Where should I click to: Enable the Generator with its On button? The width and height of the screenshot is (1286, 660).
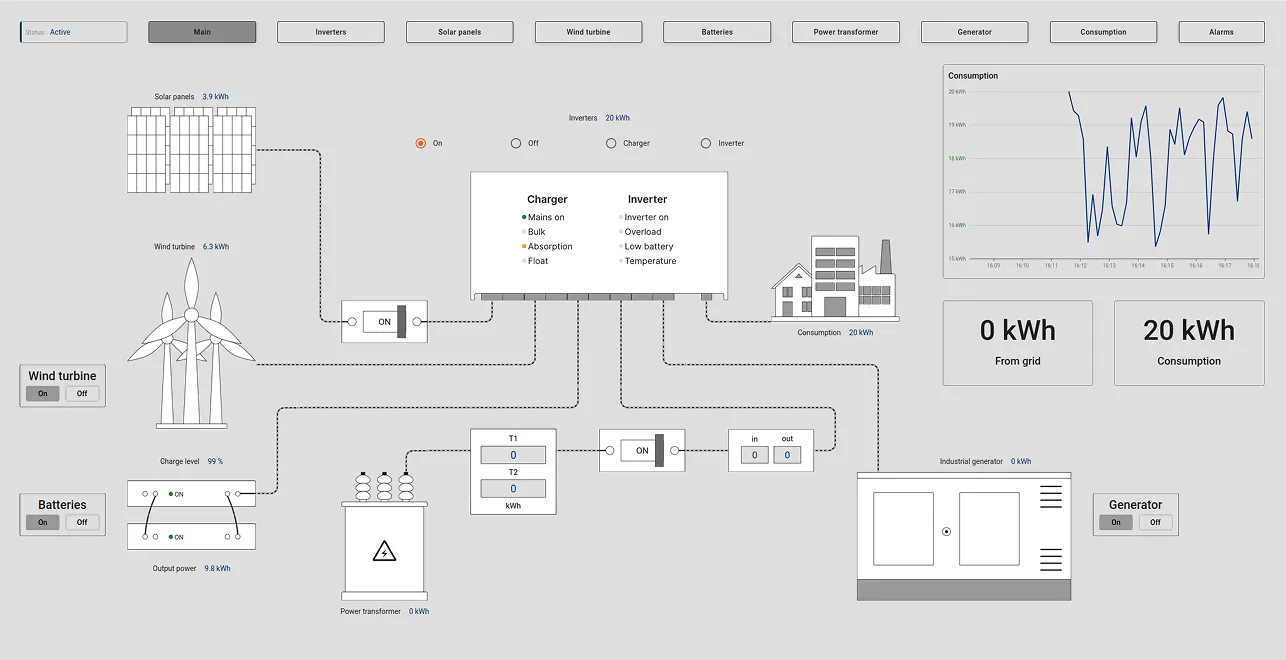click(x=1116, y=521)
